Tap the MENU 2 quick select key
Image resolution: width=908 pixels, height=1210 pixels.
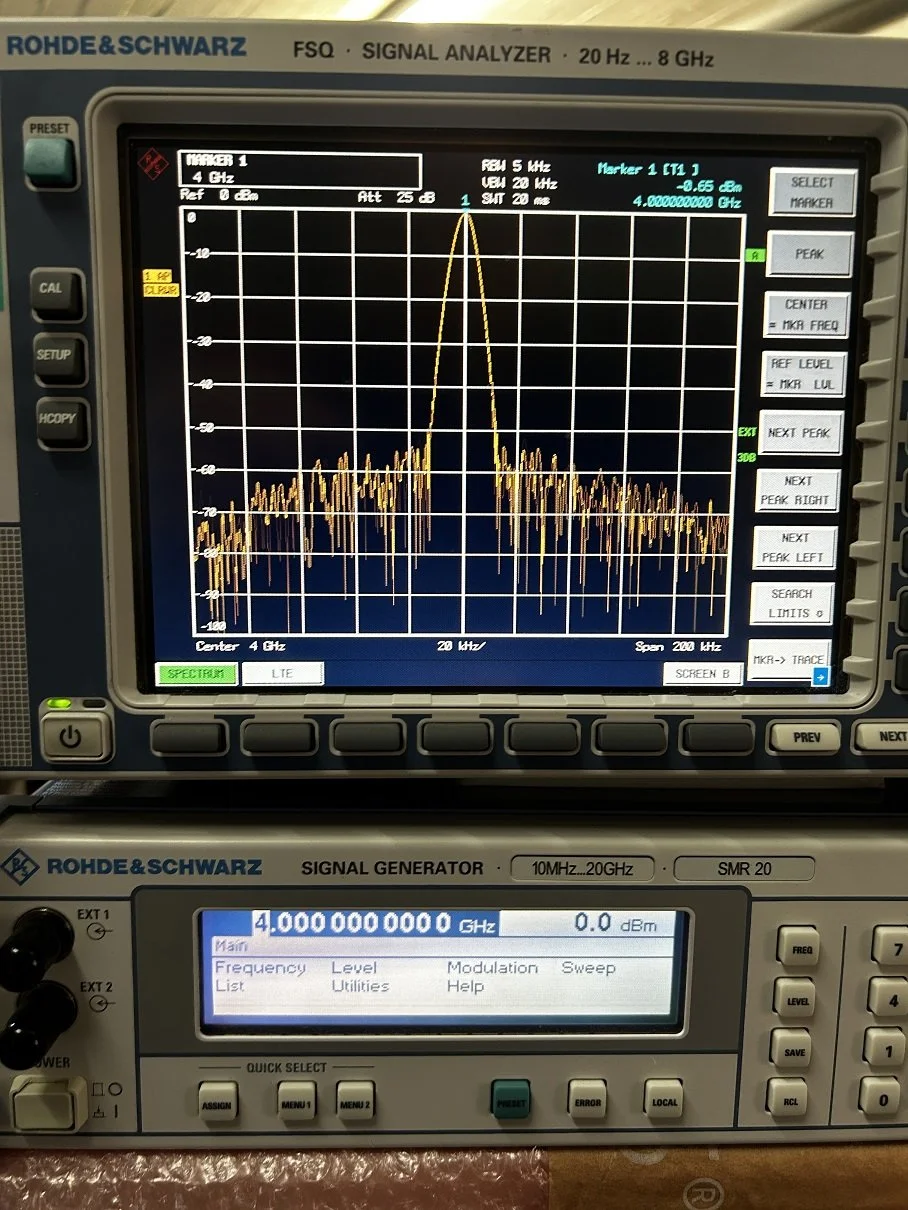tap(354, 1102)
